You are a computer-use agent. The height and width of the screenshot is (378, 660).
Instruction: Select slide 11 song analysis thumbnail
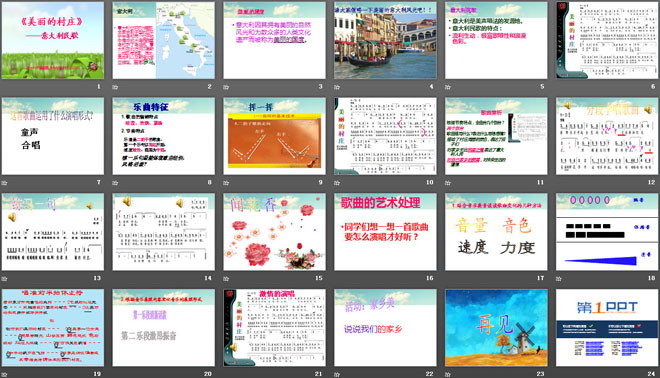point(496,136)
